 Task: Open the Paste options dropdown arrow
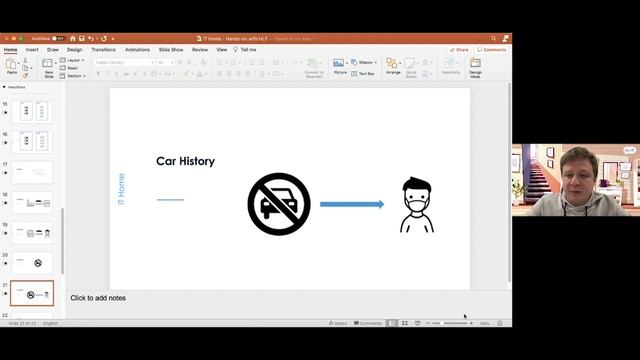[18, 63]
